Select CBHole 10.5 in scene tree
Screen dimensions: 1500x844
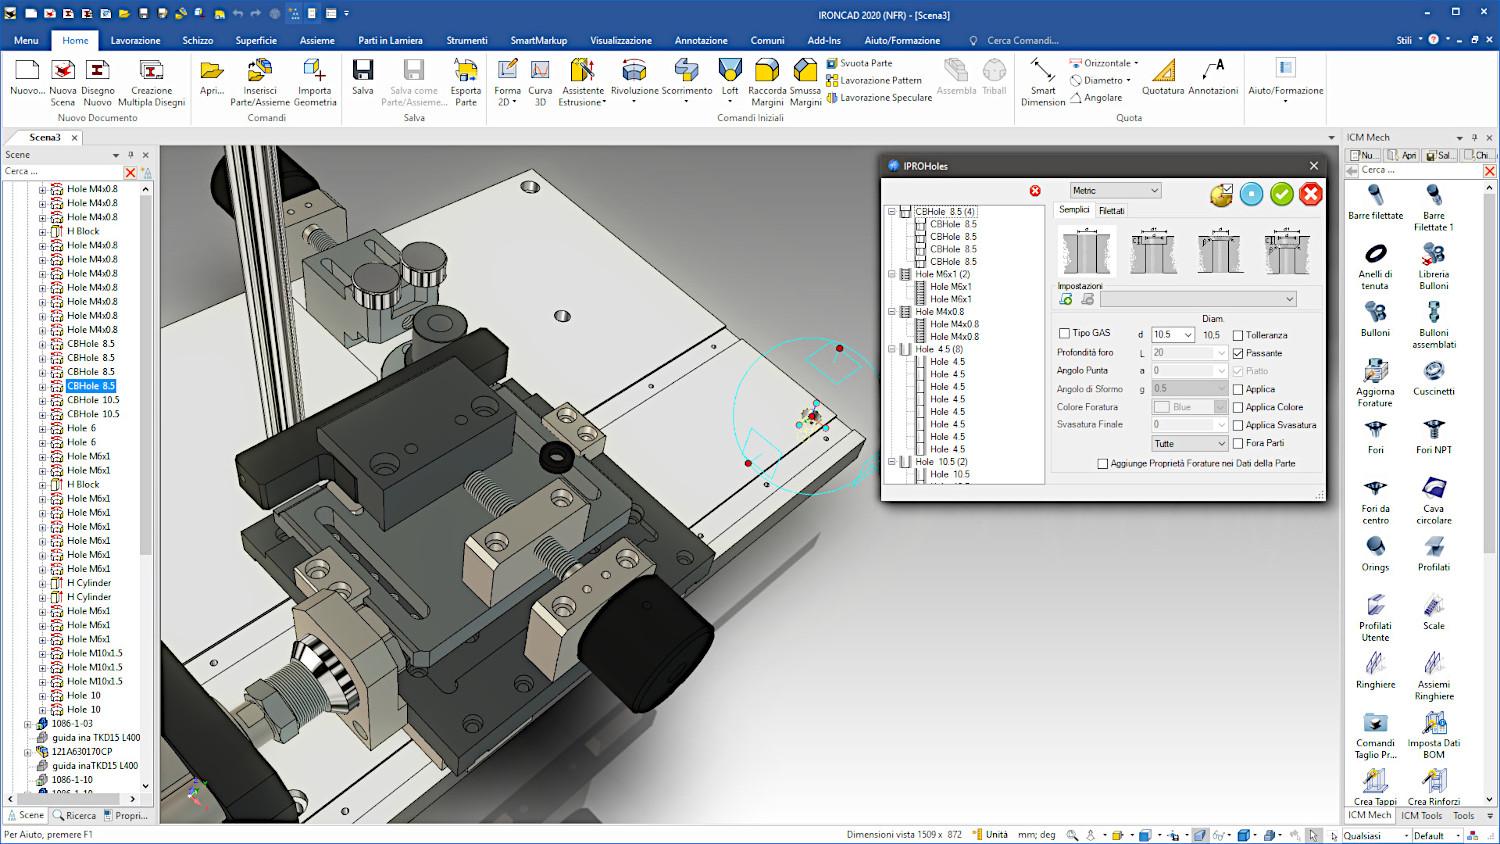coord(92,400)
